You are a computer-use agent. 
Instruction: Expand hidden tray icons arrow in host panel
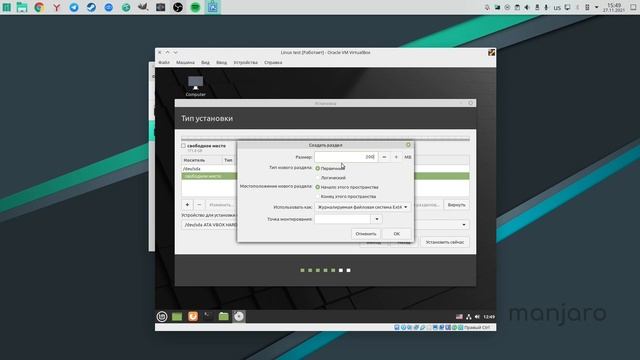[x=597, y=7]
